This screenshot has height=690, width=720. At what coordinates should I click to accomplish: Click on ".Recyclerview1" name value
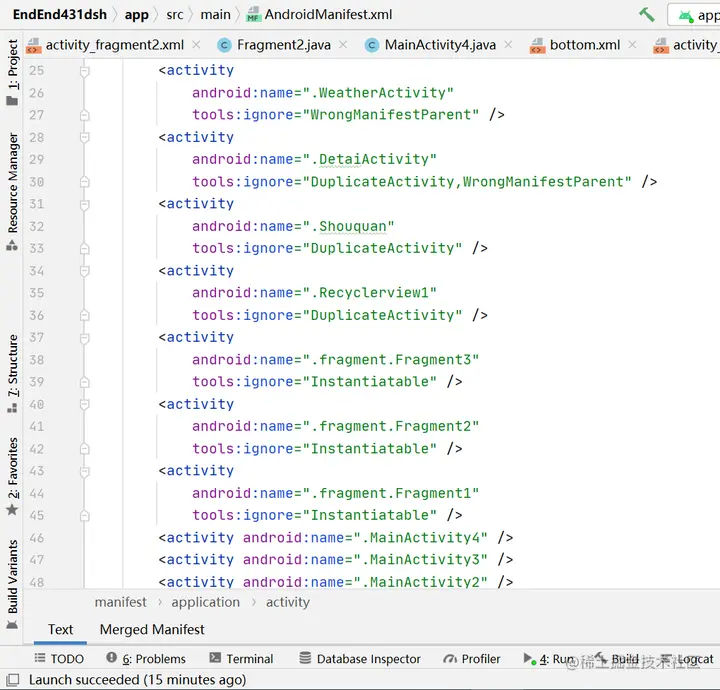(x=370, y=293)
